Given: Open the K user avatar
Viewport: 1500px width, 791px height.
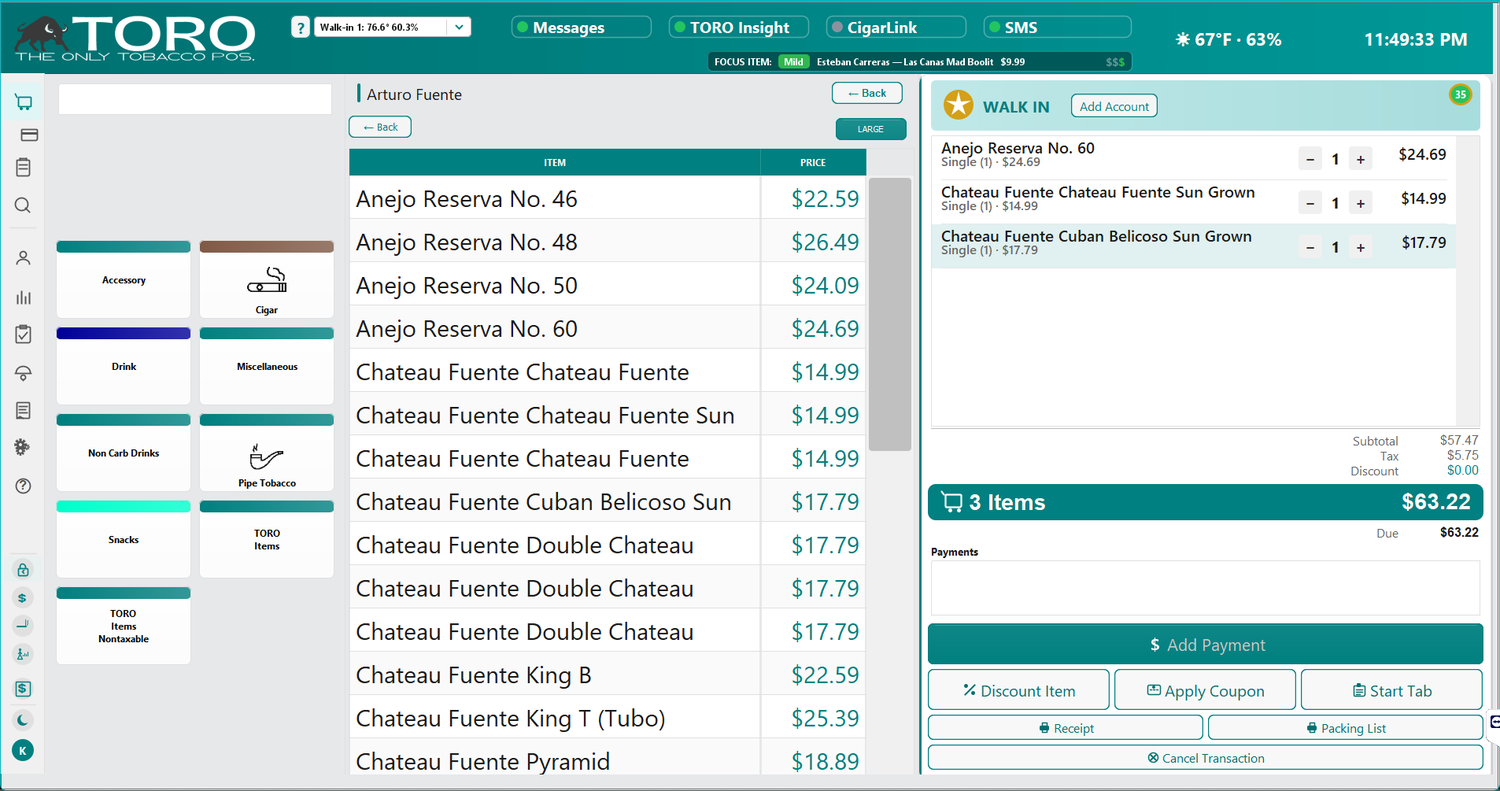Looking at the screenshot, I should point(23,750).
